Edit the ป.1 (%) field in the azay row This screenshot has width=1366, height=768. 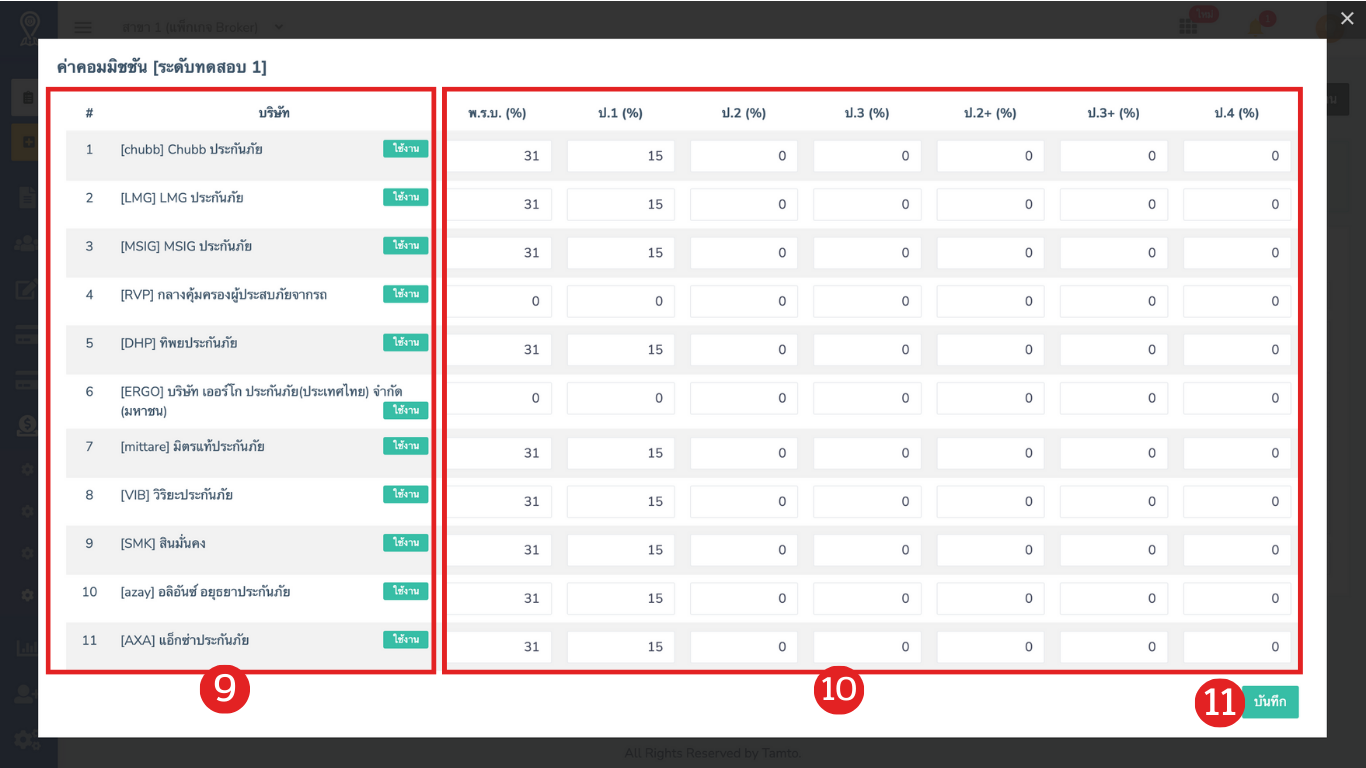click(621, 598)
